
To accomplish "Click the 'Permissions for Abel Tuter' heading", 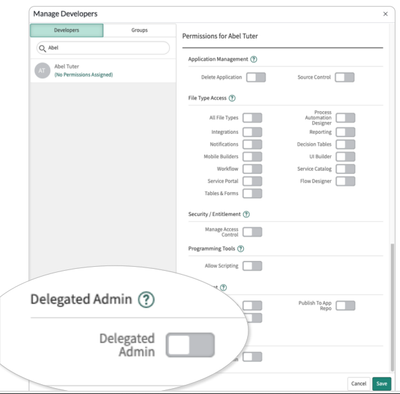I will (220, 36).
